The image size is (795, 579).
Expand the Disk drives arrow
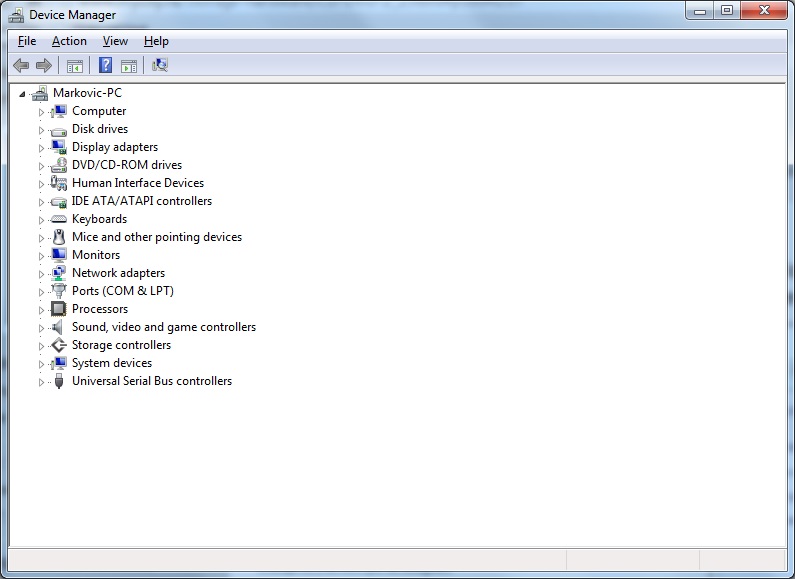coord(42,130)
